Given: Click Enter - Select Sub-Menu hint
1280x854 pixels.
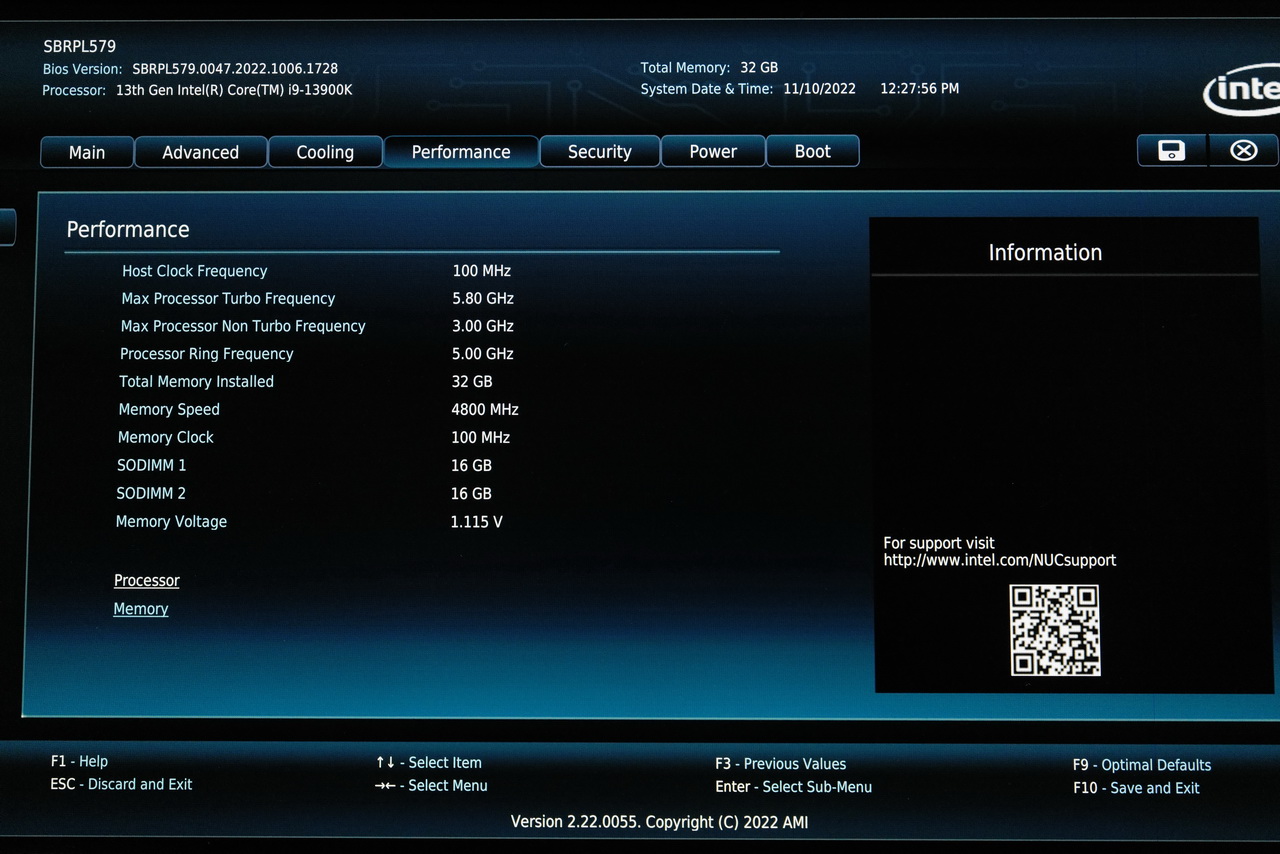Looking at the screenshot, I should (x=793, y=787).
